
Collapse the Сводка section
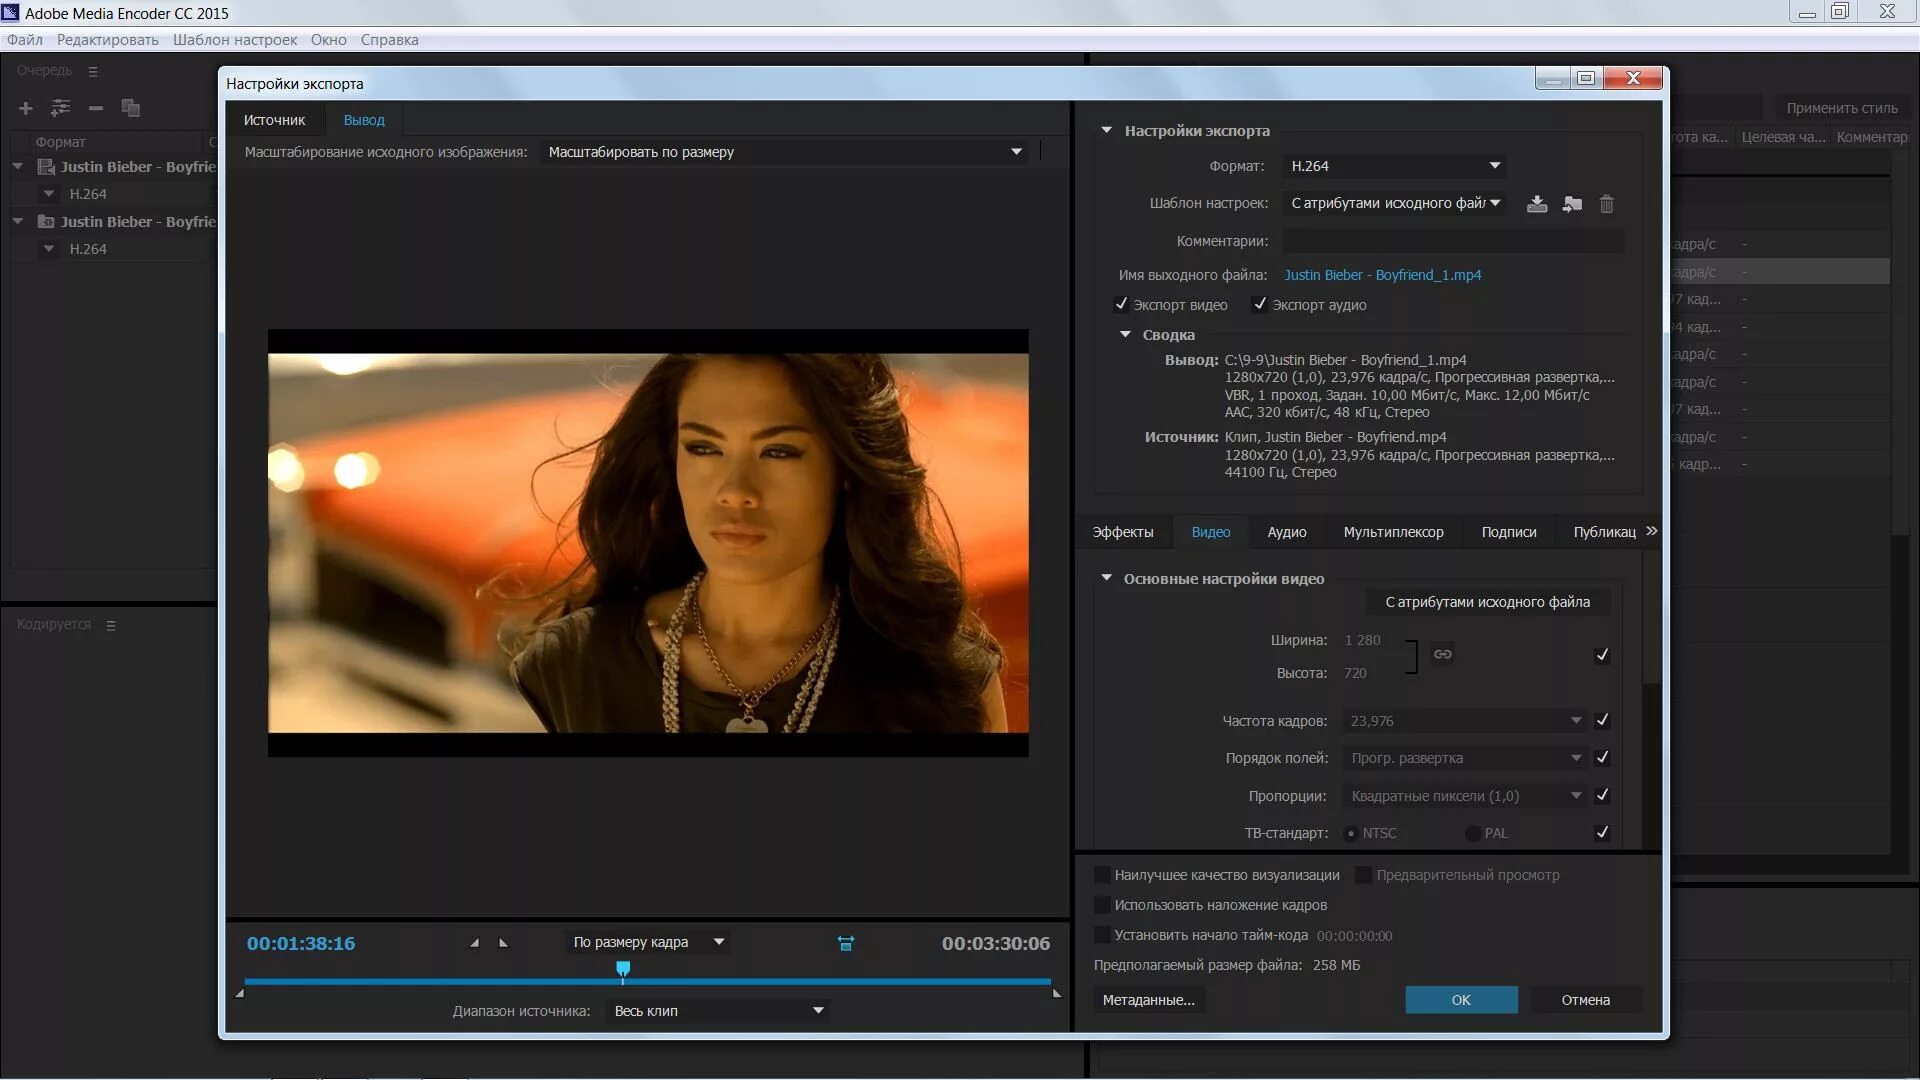pos(1125,335)
